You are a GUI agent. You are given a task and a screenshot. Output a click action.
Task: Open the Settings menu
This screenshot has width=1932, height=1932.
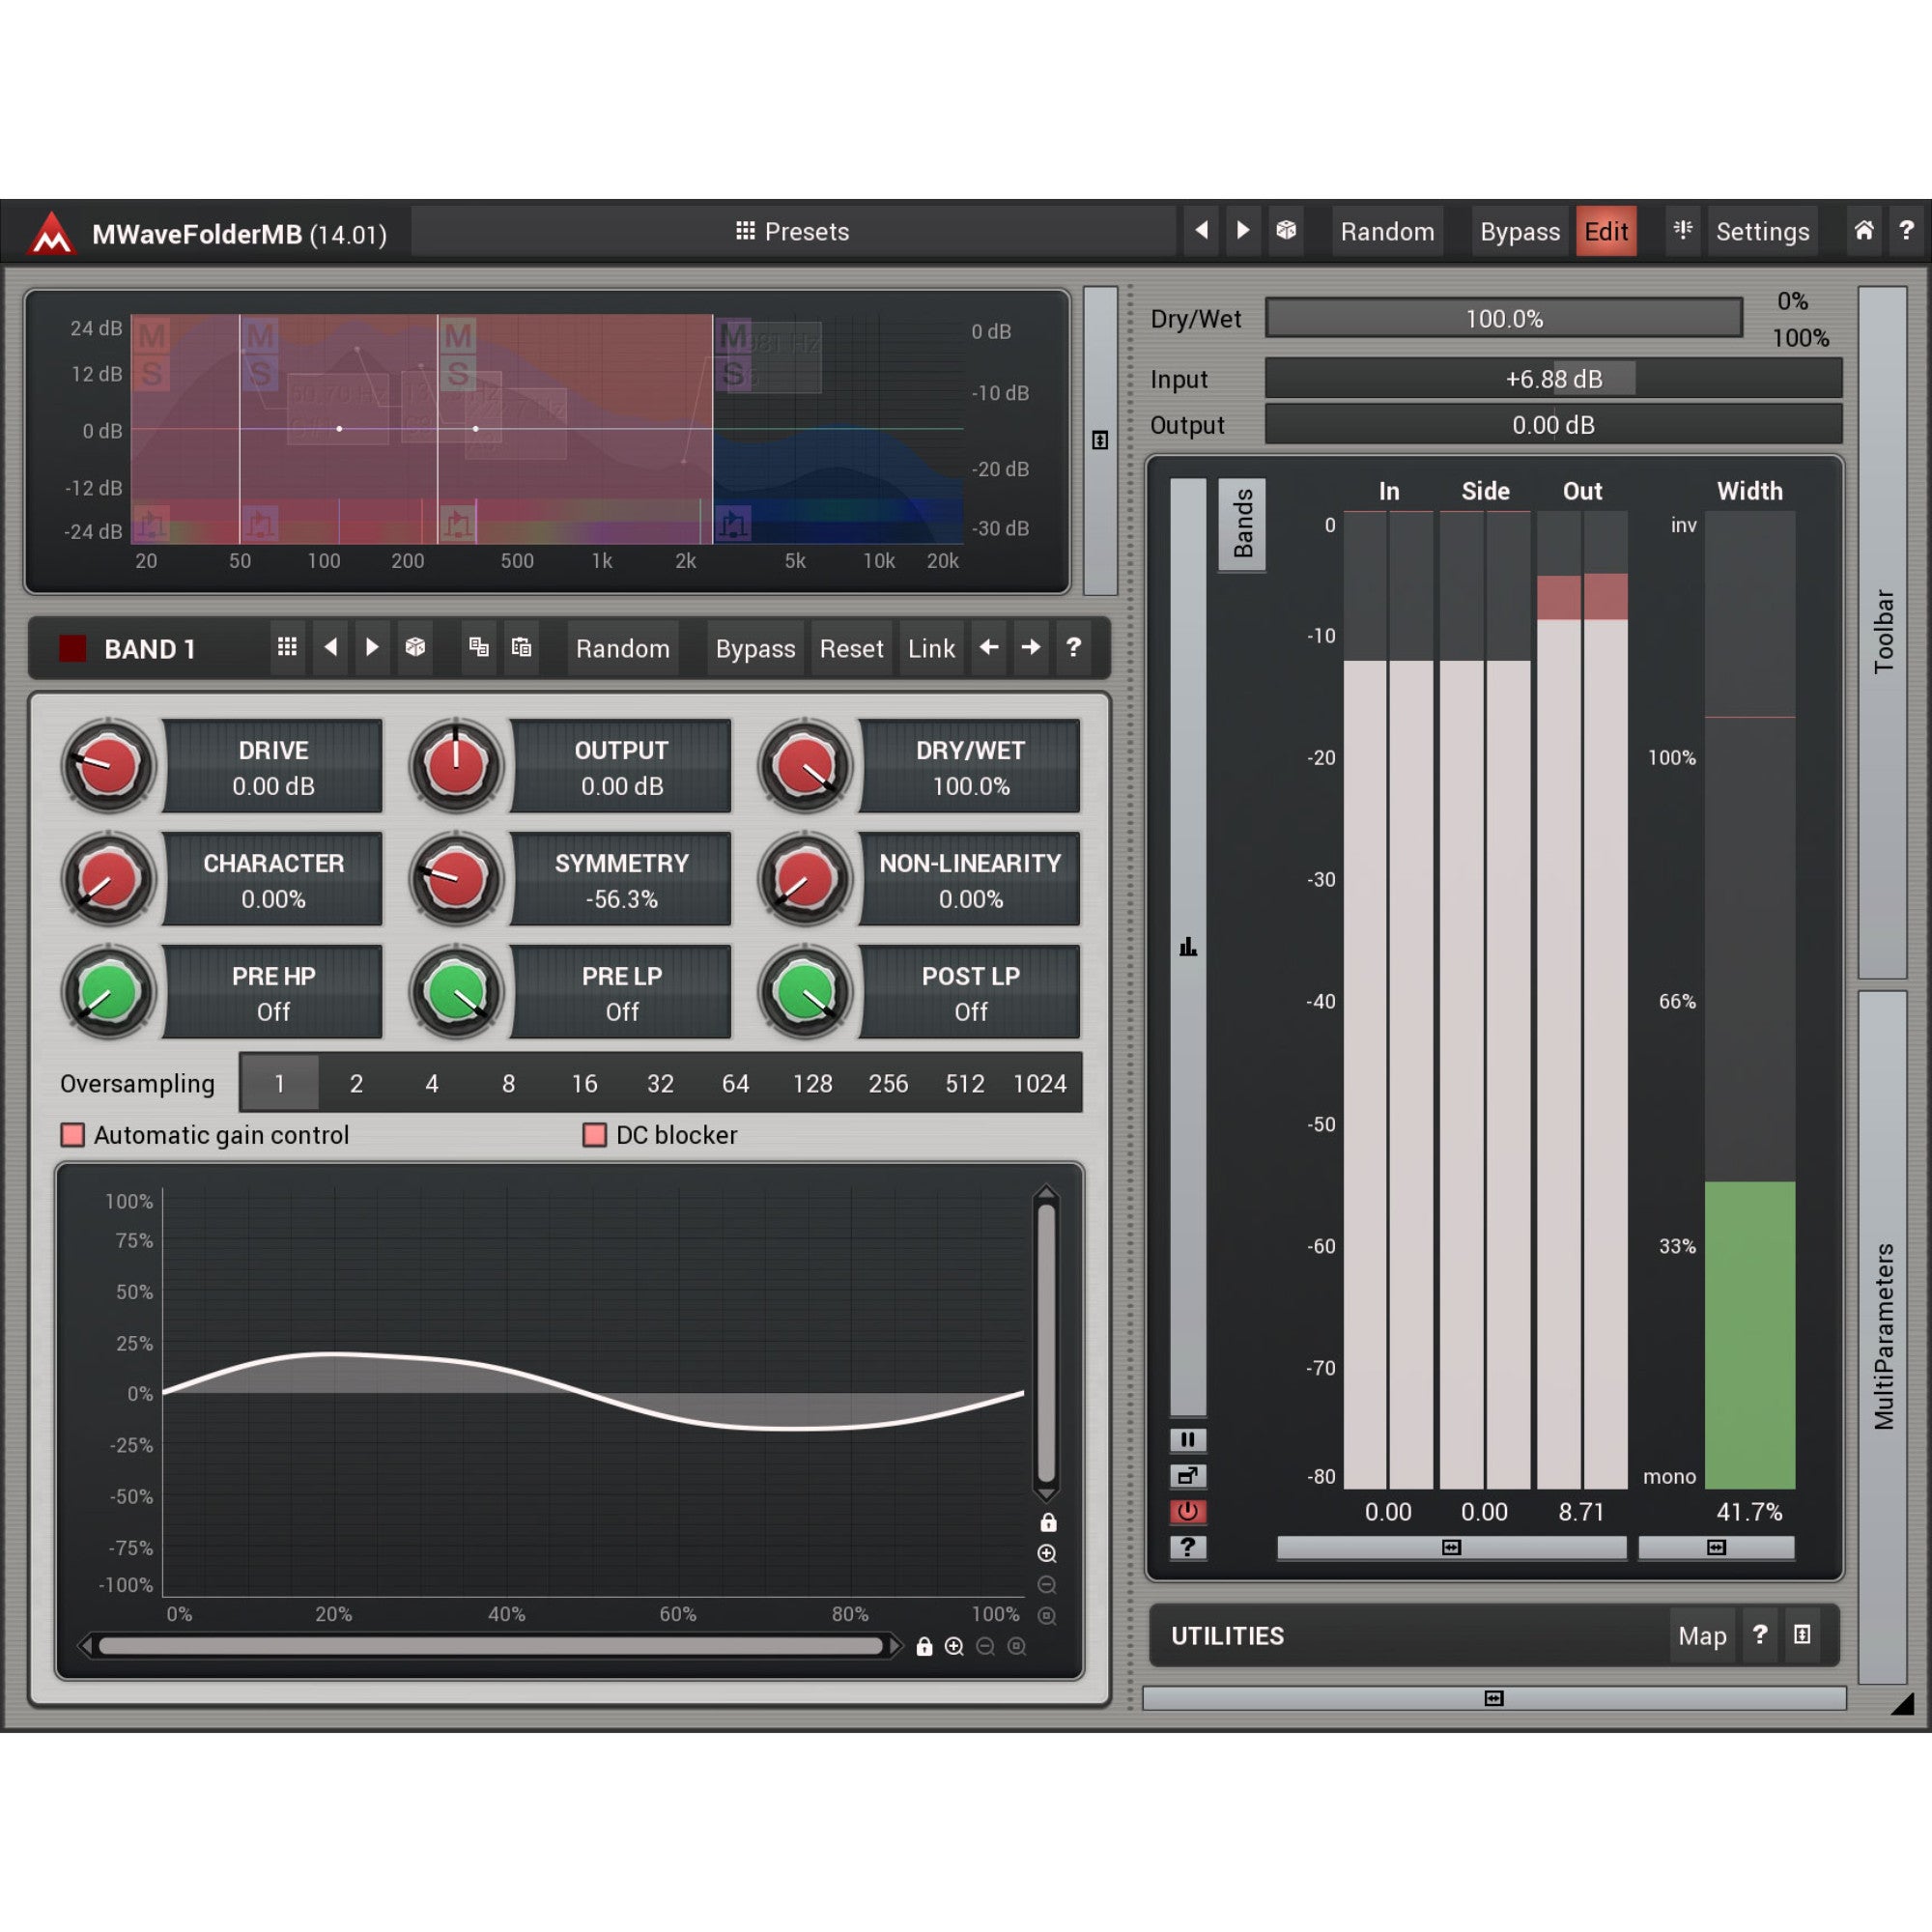click(1762, 232)
